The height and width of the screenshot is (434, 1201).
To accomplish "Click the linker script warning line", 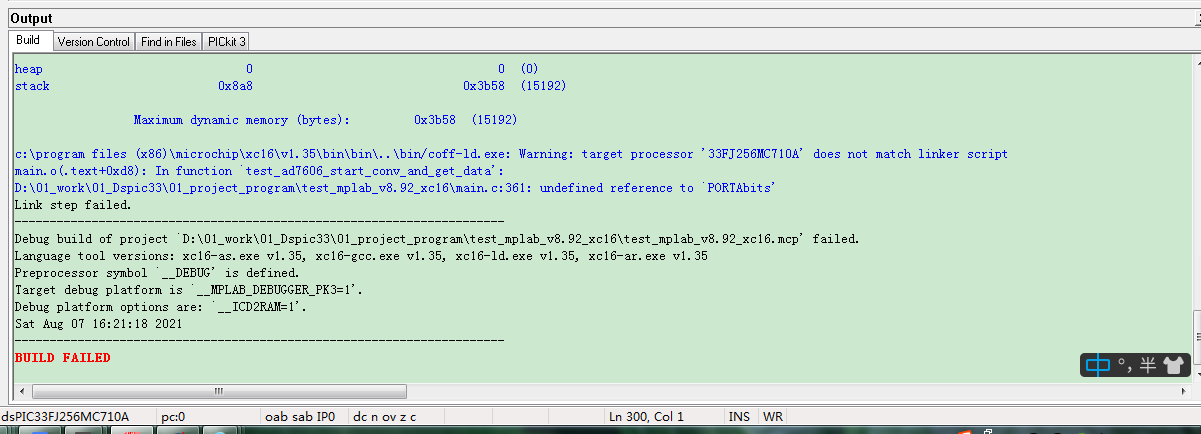I will pyautogui.click(x=510, y=154).
